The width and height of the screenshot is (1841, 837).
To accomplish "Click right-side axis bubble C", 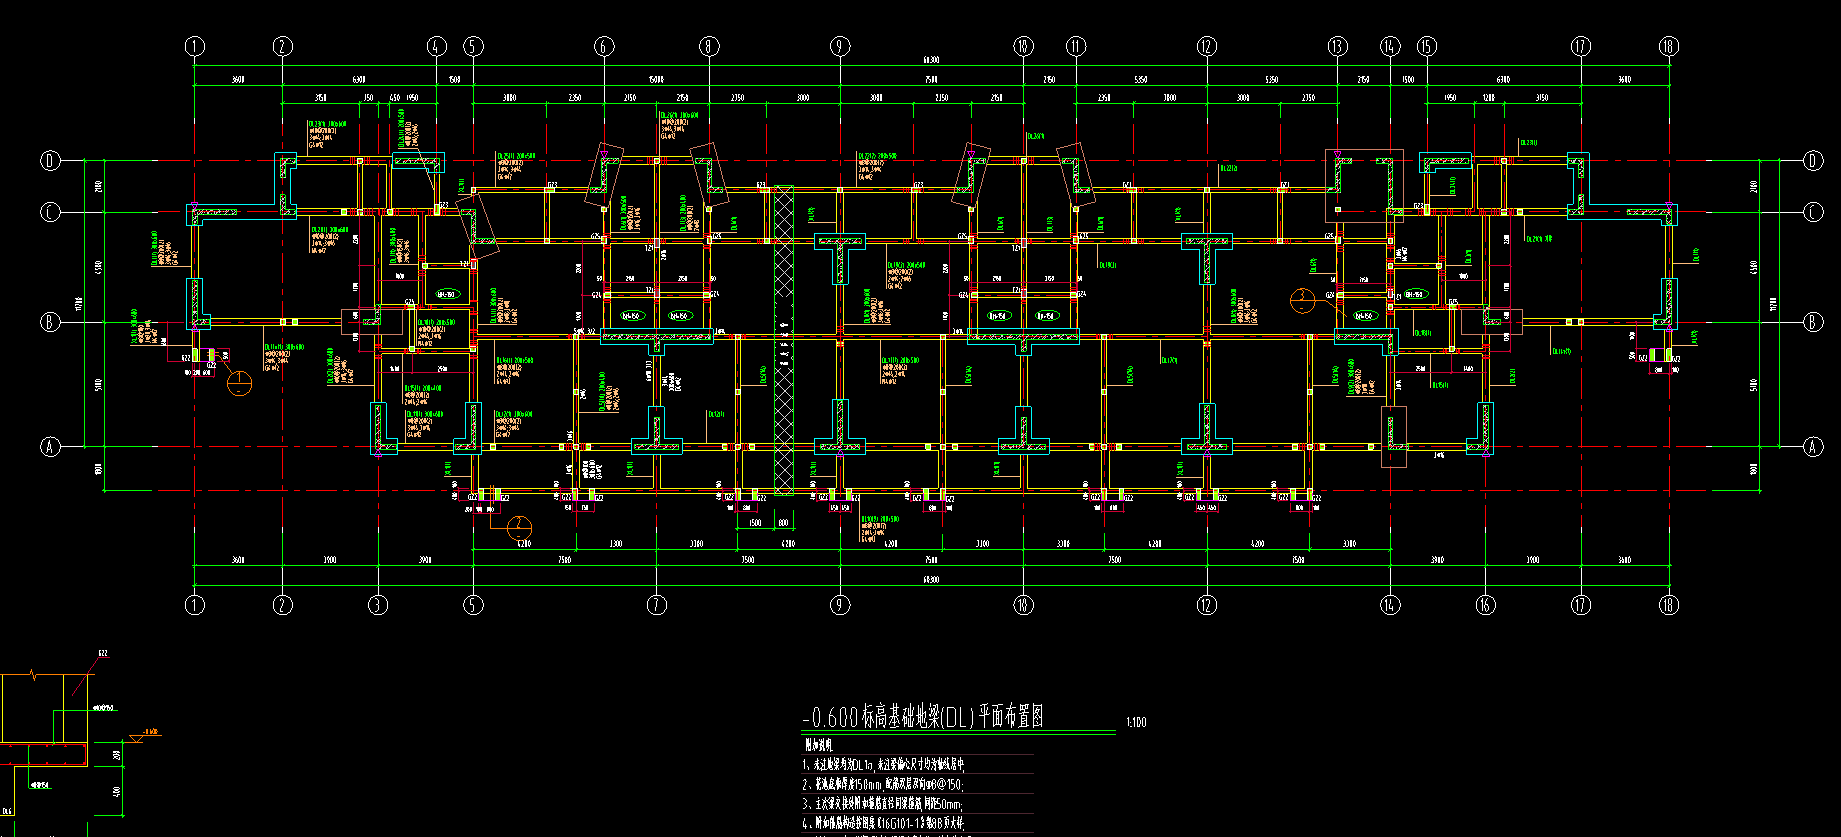I will click(1813, 212).
